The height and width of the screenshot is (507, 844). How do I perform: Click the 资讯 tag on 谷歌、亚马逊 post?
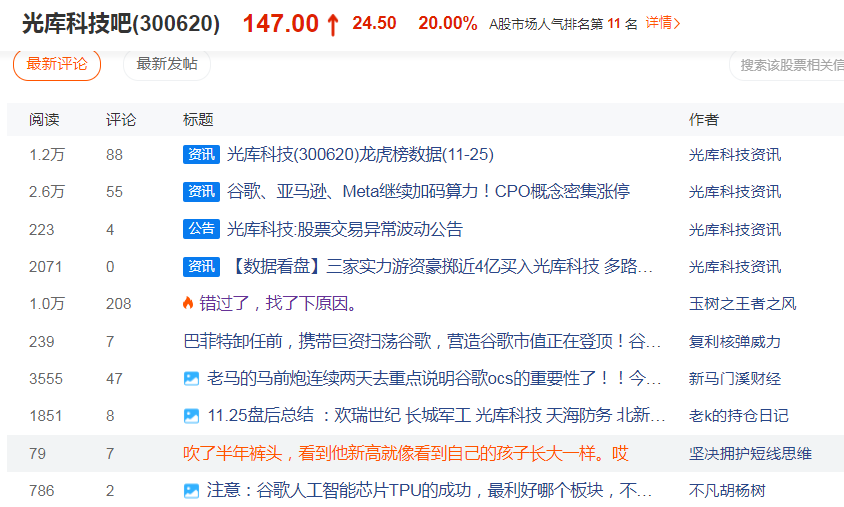tap(201, 192)
